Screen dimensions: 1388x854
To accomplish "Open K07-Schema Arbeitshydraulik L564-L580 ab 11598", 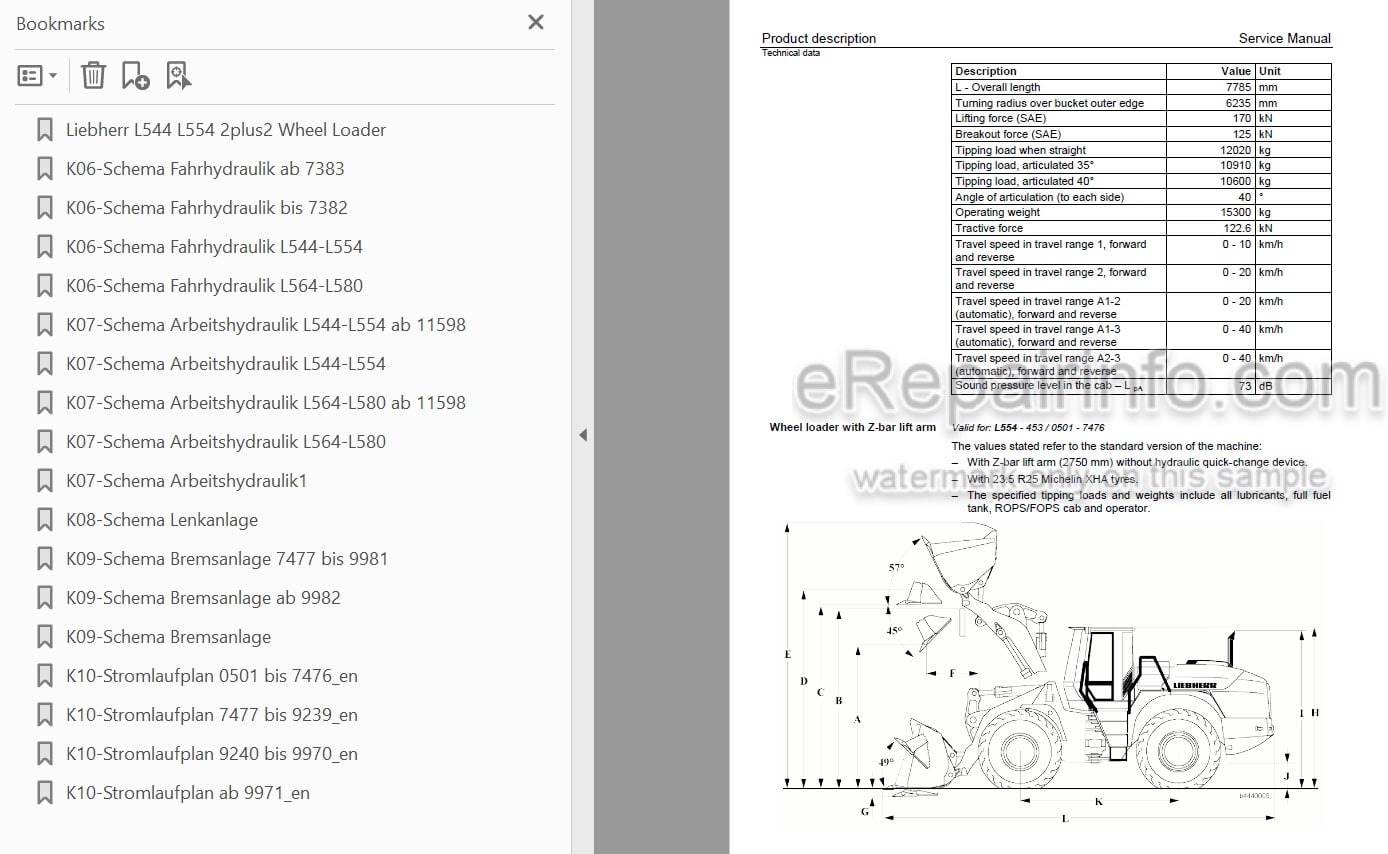I will click(x=266, y=403).
